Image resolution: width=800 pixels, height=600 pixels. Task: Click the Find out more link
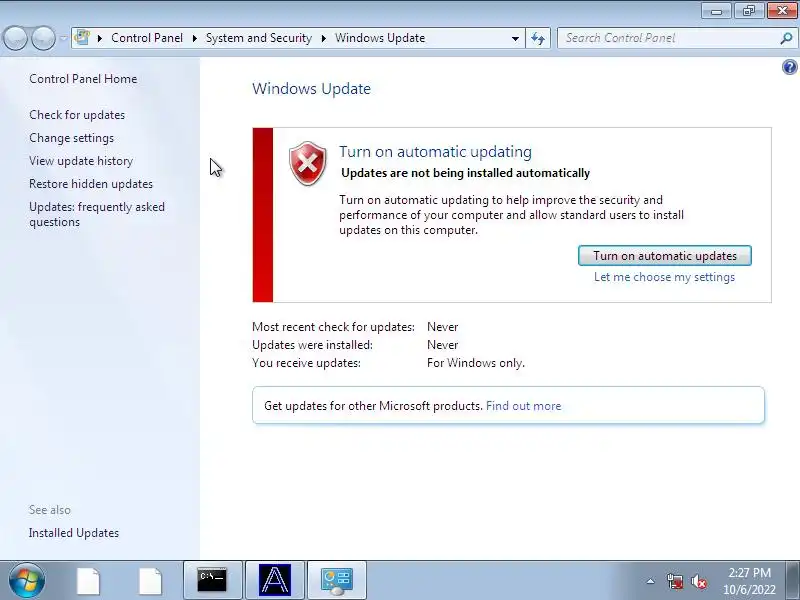(523, 406)
